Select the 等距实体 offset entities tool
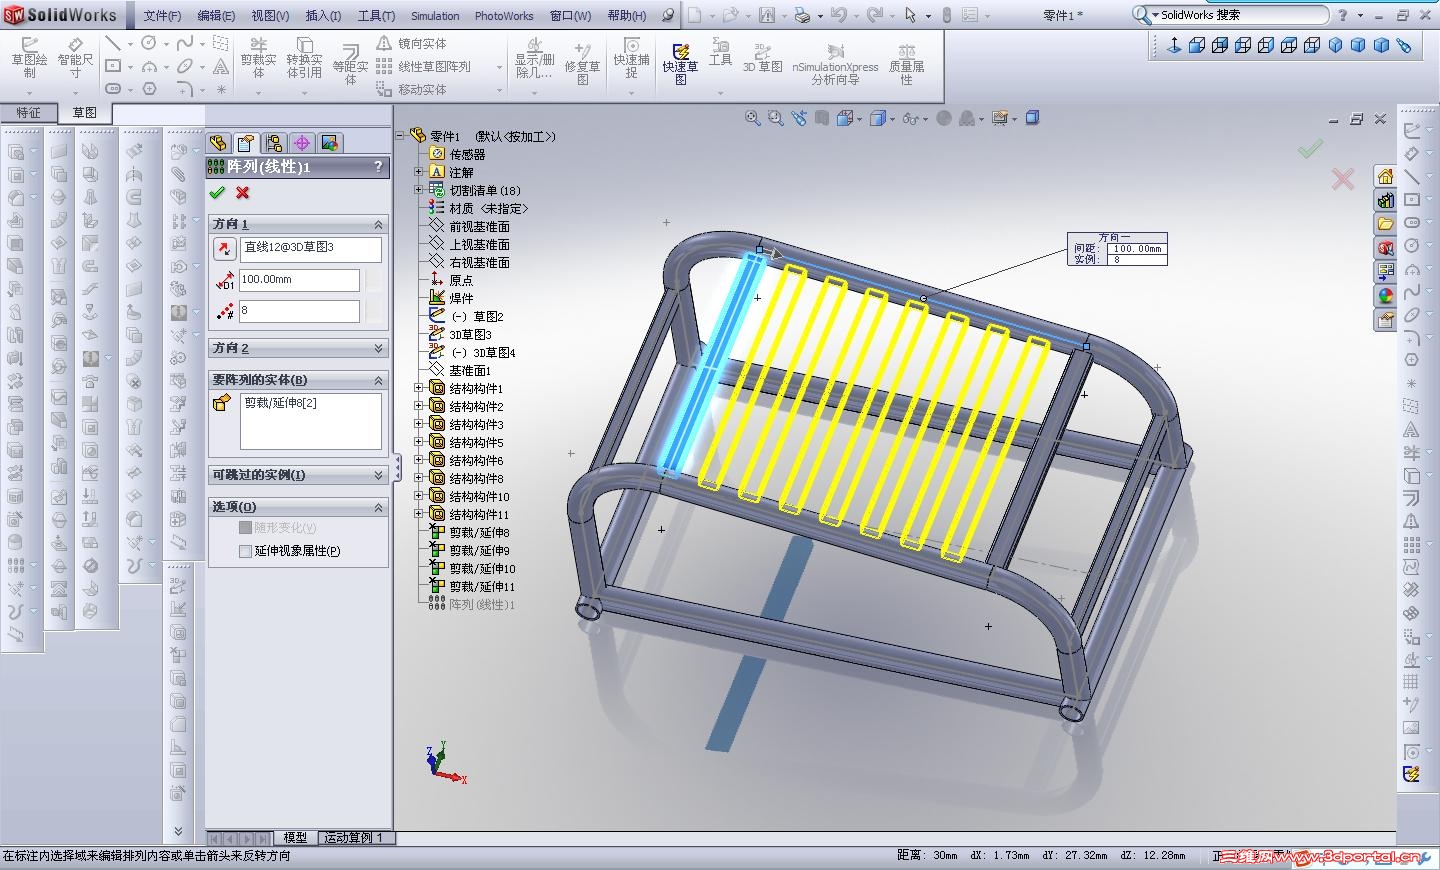Viewport: 1440px width, 870px height. (x=350, y=64)
